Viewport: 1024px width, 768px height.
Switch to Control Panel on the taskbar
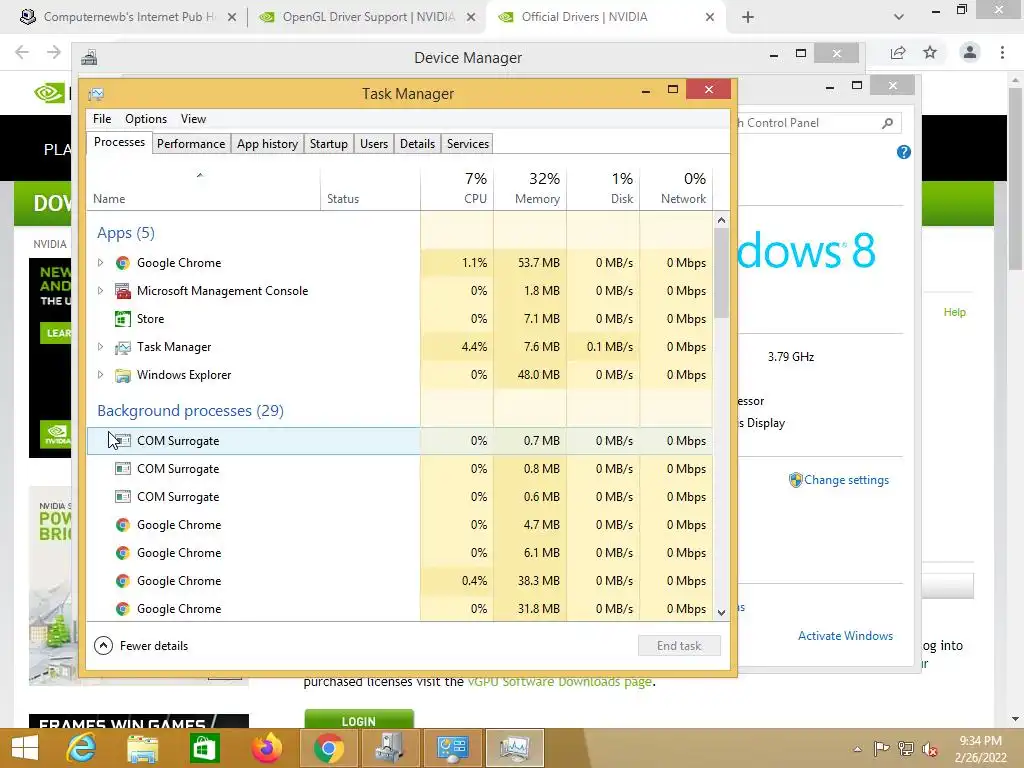click(452, 748)
